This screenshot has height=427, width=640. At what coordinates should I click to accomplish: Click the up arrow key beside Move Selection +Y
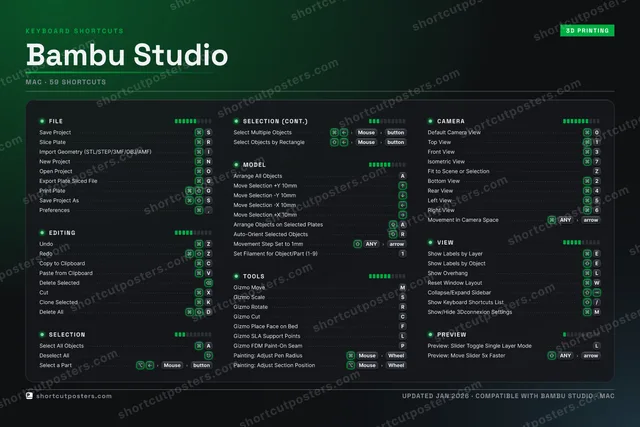[402, 186]
